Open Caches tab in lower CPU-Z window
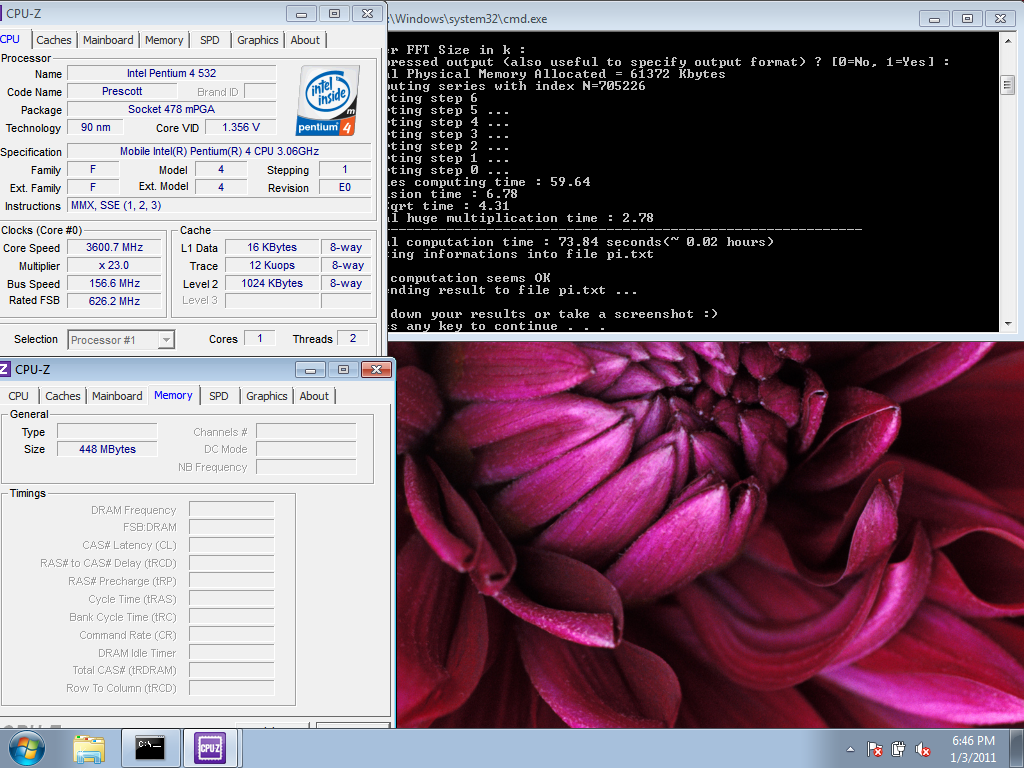 click(x=63, y=396)
